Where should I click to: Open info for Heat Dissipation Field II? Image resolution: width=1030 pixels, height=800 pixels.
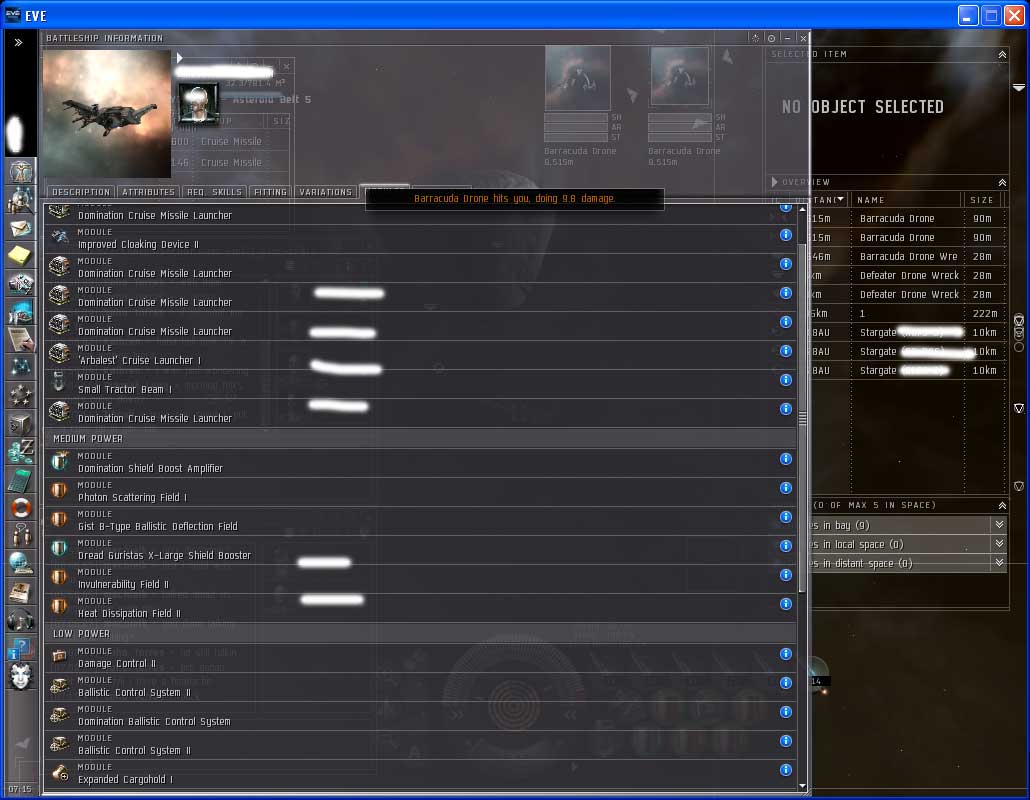(x=786, y=604)
